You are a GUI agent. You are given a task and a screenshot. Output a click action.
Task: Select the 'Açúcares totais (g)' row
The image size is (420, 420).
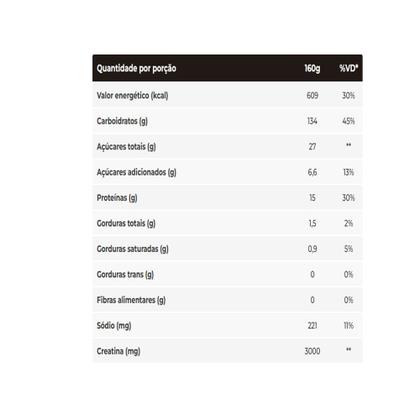[227, 146]
